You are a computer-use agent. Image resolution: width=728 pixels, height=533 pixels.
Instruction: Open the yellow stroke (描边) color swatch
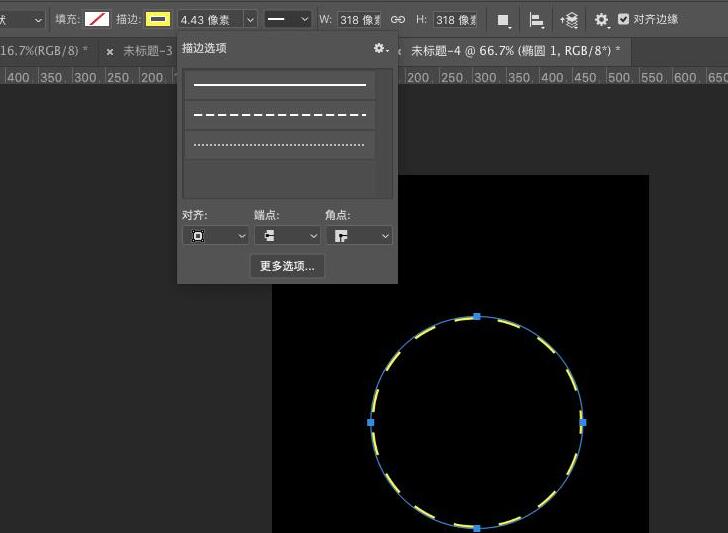pyautogui.click(x=158, y=20)
